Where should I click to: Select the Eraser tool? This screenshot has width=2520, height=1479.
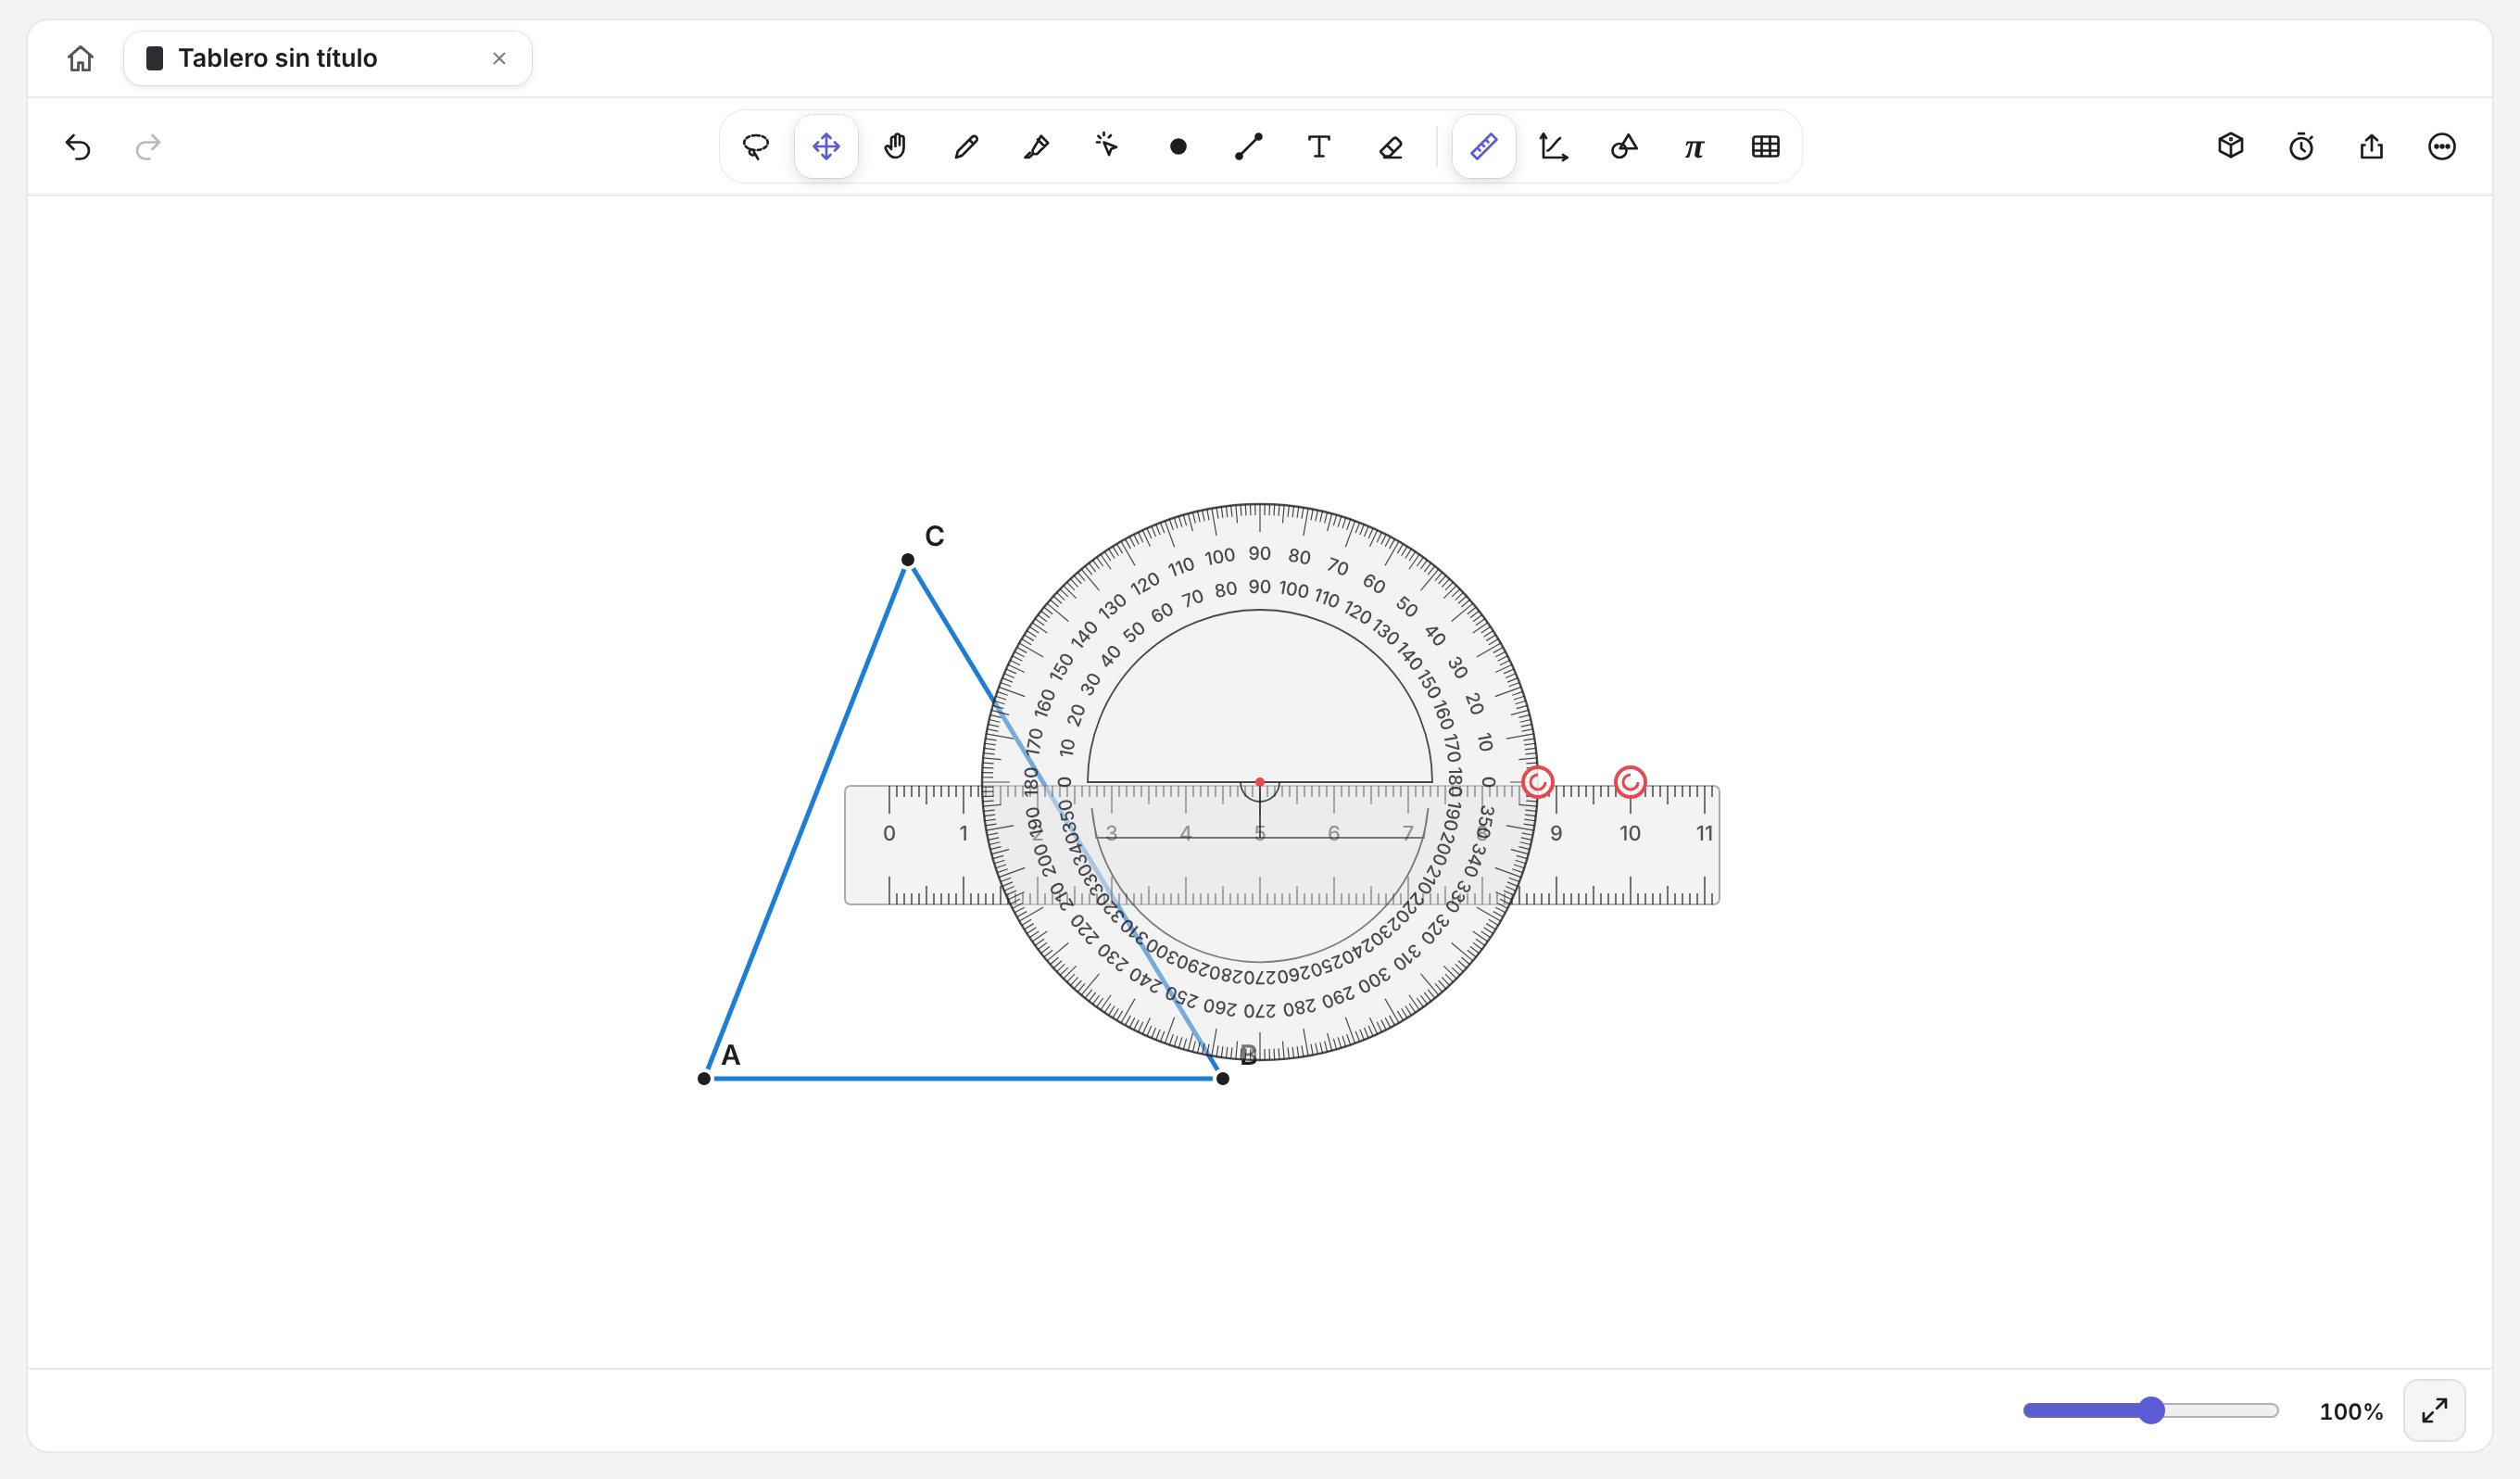[1390, 147]
